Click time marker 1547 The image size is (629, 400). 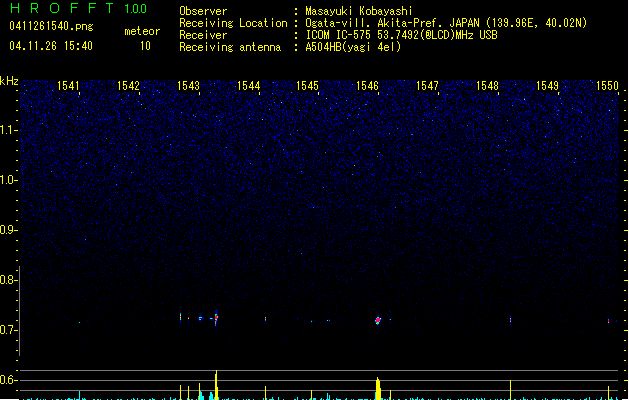pyautogui.click(x=428, y=86)
